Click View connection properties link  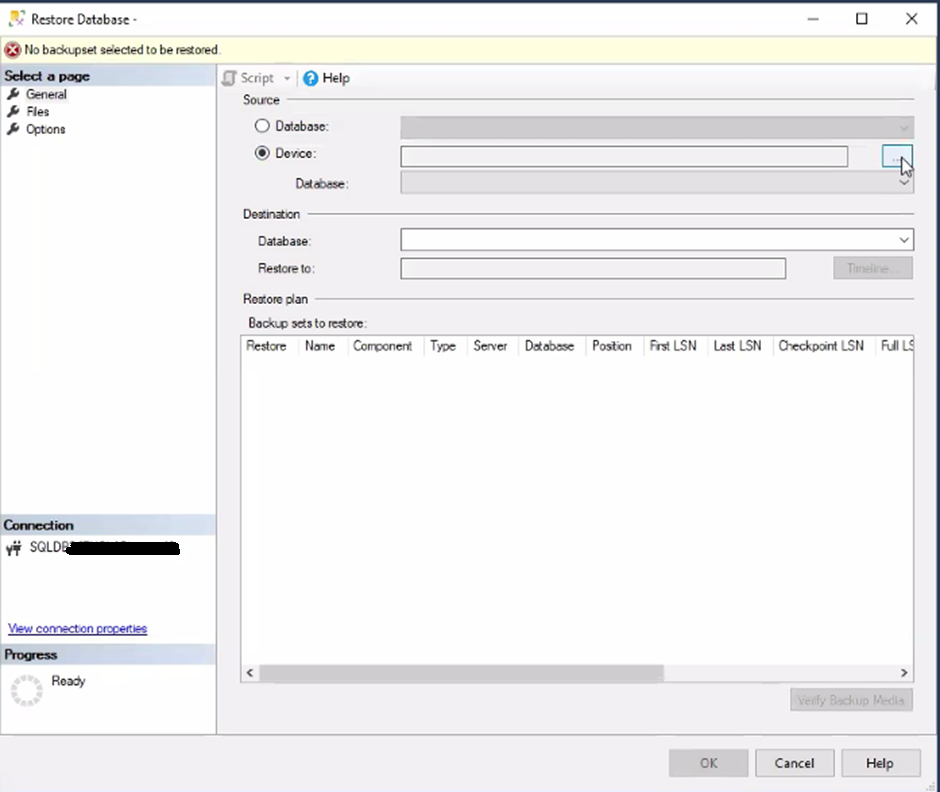tap(77, 629)
